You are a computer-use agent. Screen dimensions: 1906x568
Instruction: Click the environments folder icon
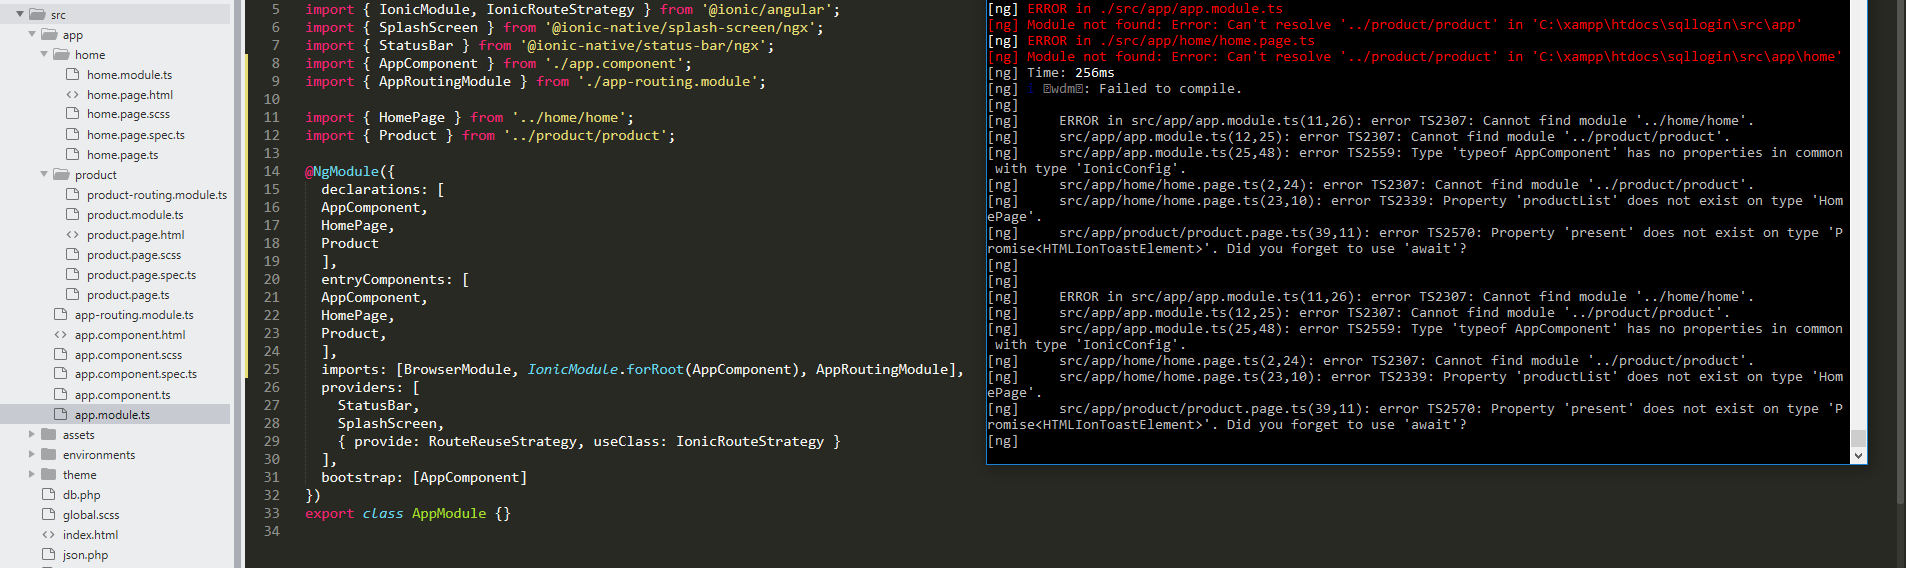49,454
